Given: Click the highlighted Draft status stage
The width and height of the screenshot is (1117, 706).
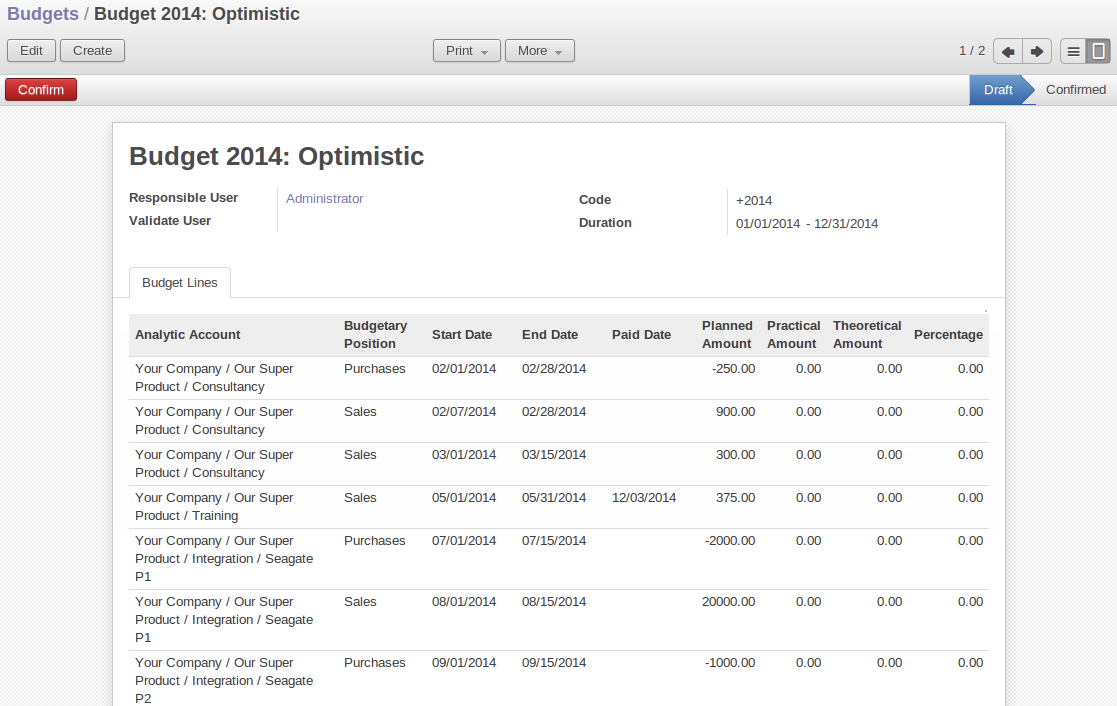Looking at the screenshot, I should (997, 89).
